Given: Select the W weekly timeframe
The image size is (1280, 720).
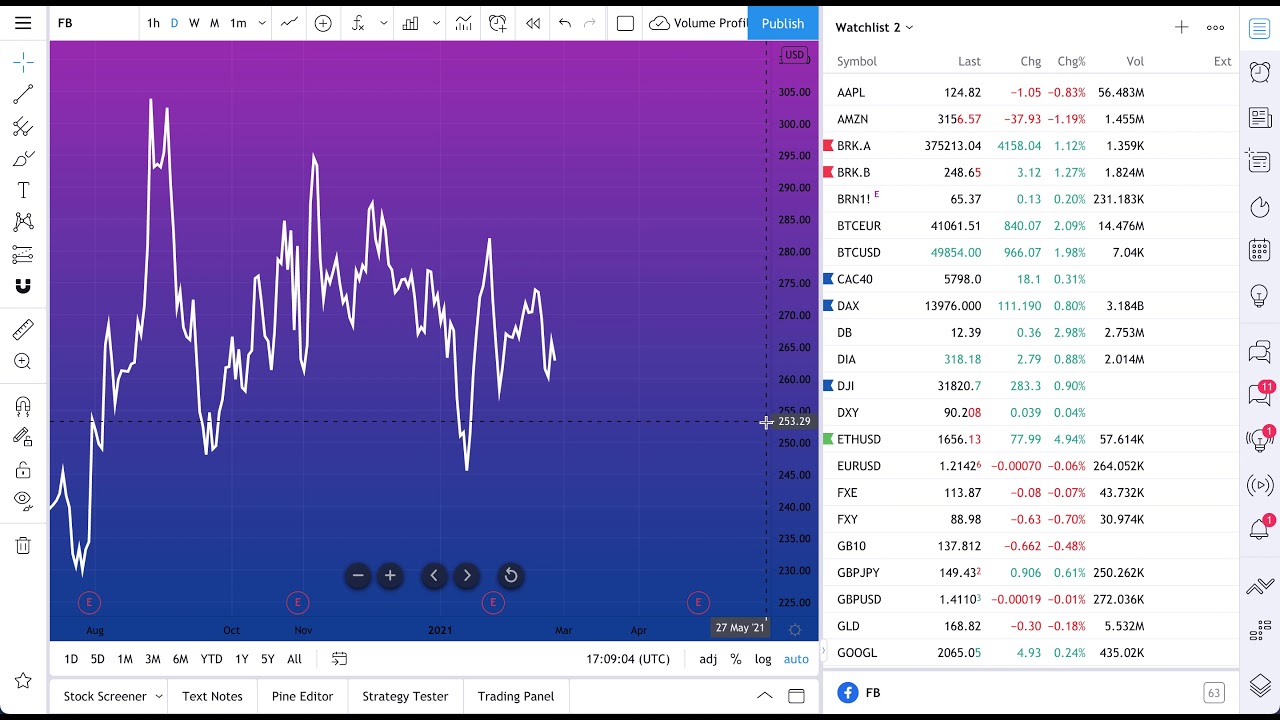Looking at the screenshot, I should 194,23.
